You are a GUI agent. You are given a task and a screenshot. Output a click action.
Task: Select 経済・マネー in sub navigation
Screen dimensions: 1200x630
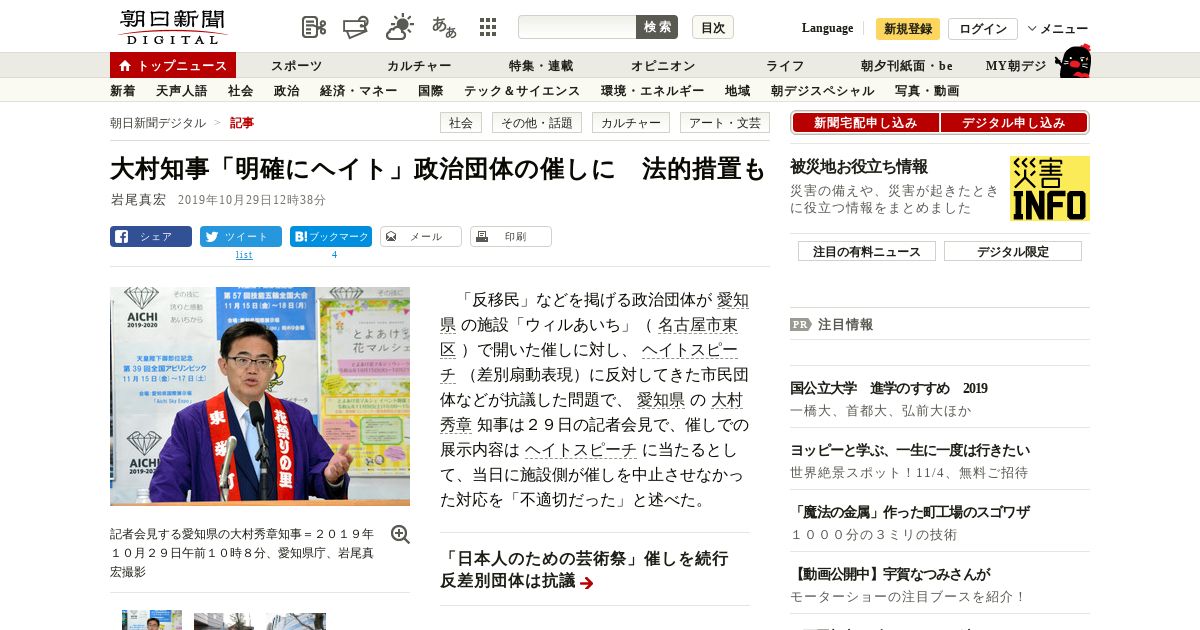[359, 91]
